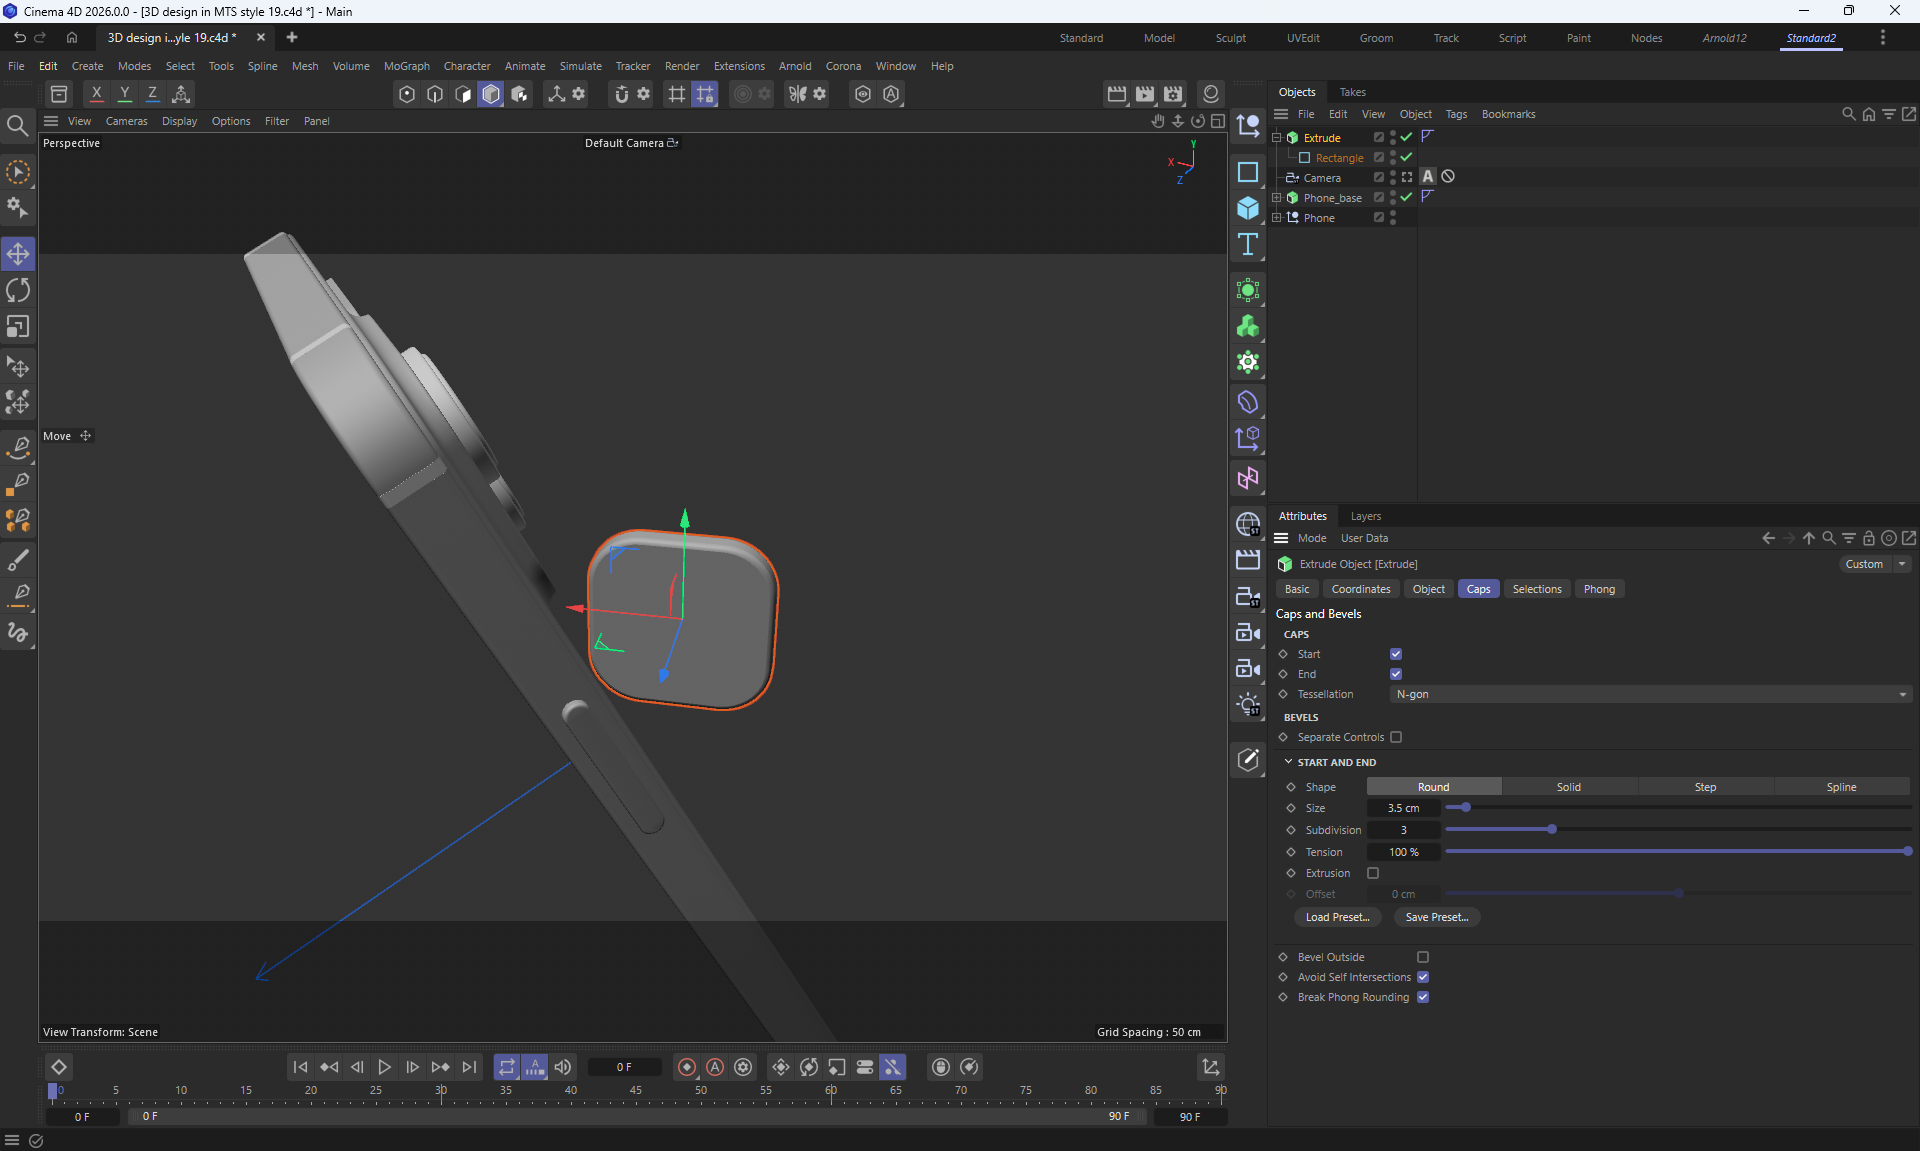The width and height of the screenshot is (1920, 1151).
Task: Expand the Phone_base object in tree
Action: coord(1276,198)
